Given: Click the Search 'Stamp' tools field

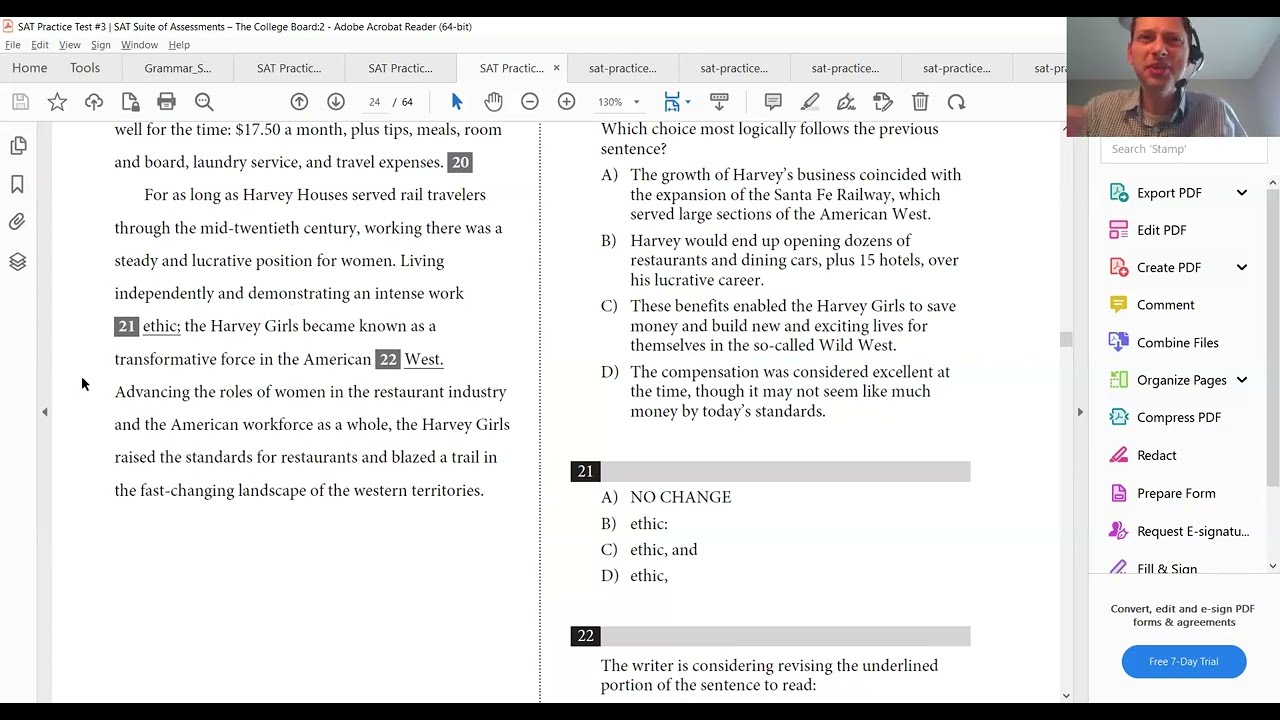Looking at the screenshot, I should click(1184, 149).
